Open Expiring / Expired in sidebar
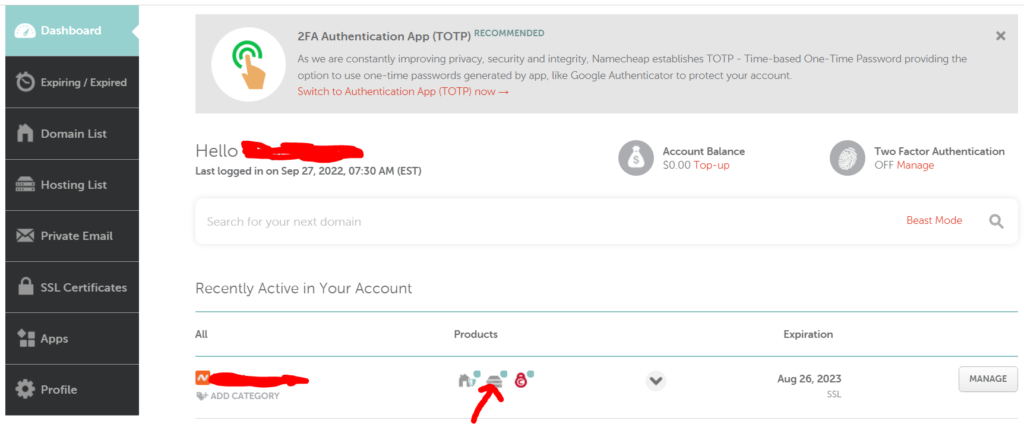Viewport: 1024px width, 424px height. pos(72,82)
